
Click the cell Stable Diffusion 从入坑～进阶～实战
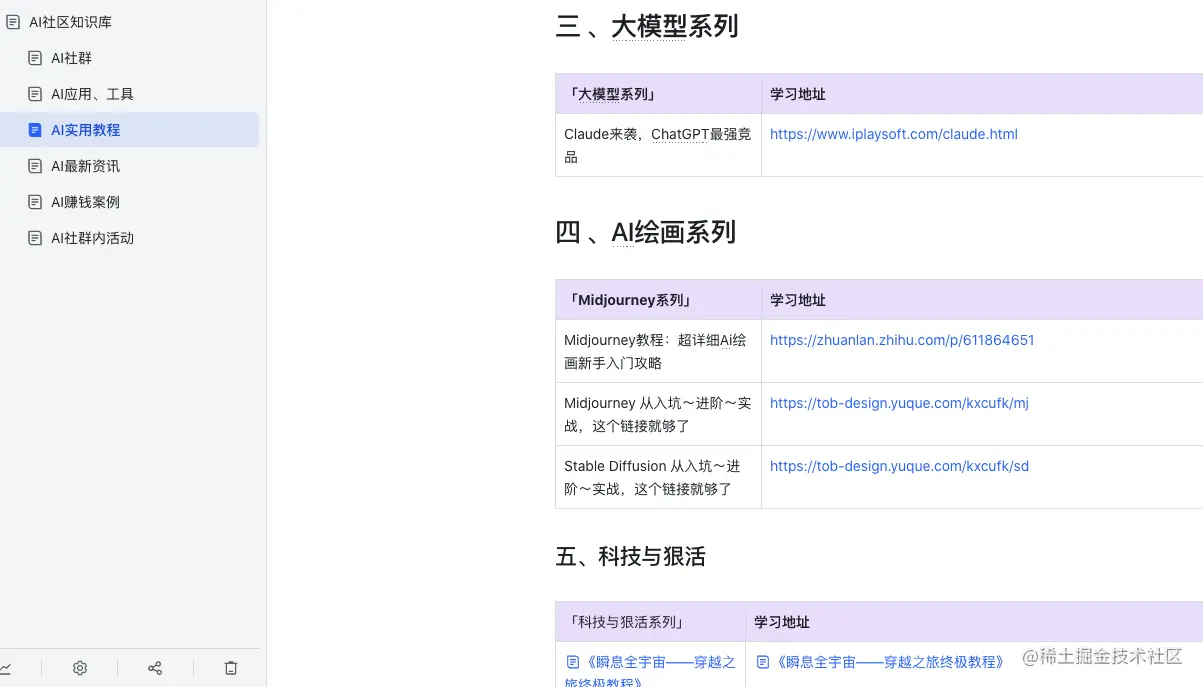[658, 477]
